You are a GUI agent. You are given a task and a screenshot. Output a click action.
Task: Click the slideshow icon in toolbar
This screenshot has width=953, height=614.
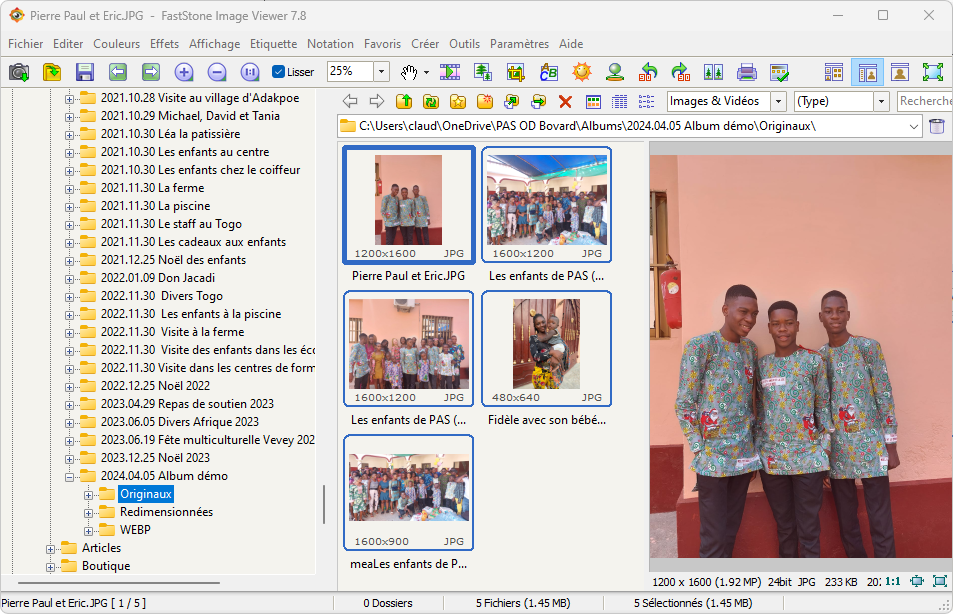point(450,72)
